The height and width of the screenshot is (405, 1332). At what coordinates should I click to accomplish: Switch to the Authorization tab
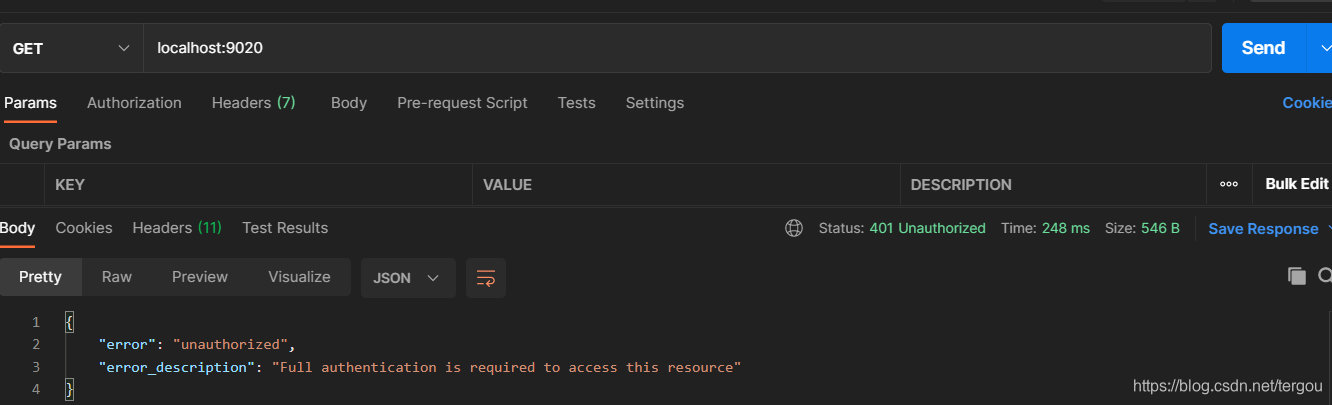134,103
